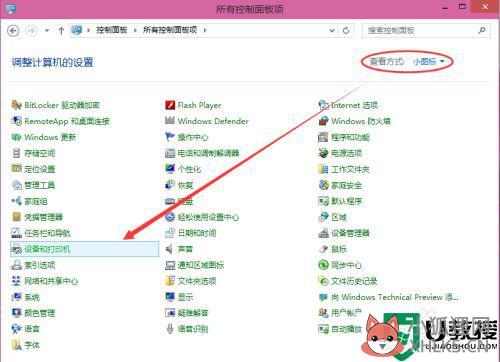Expand chevron before 控制面板 breadcrumb
Screen dimensions: 500x362
[x=89, y=30]
